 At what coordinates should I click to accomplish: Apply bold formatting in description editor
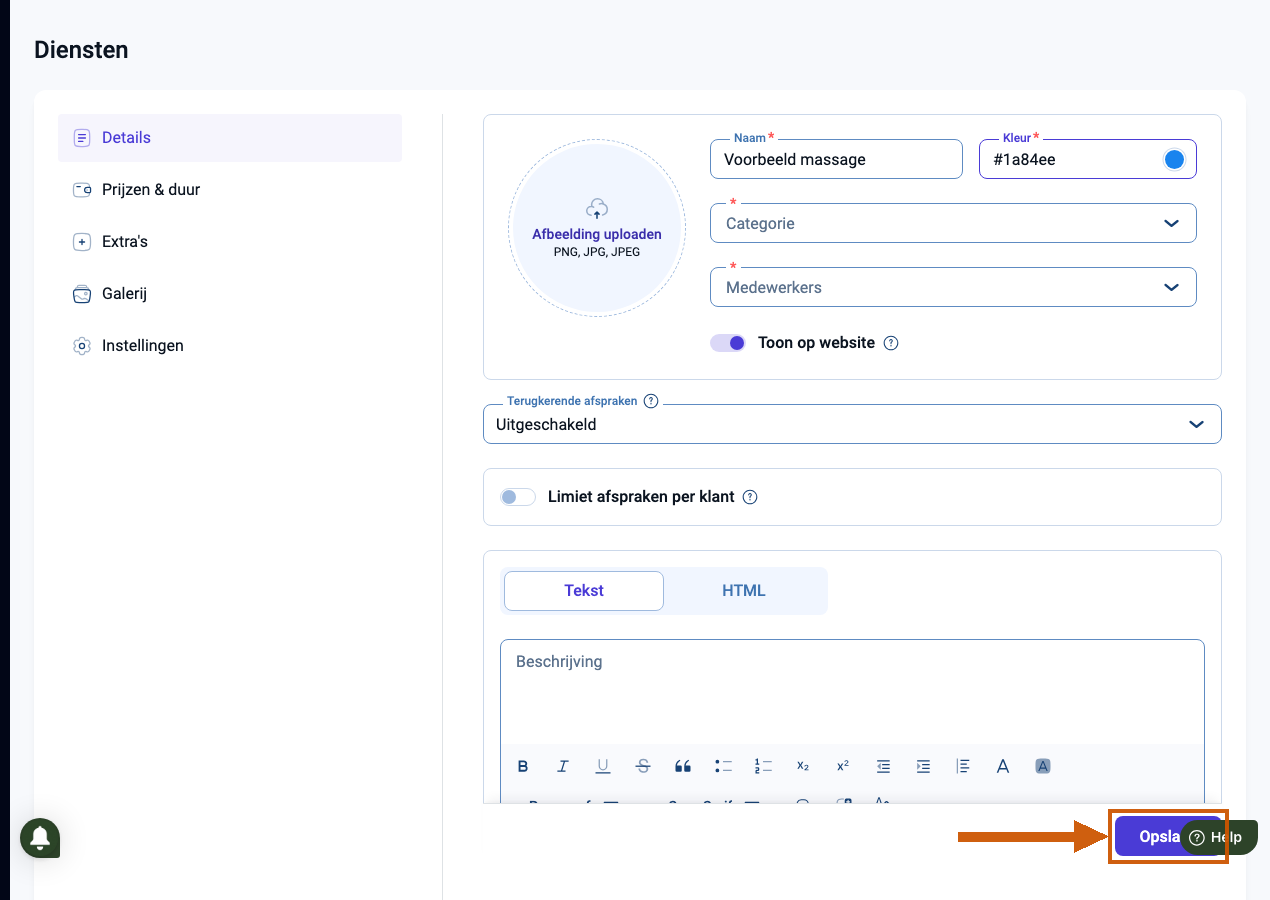click(523, 767)
